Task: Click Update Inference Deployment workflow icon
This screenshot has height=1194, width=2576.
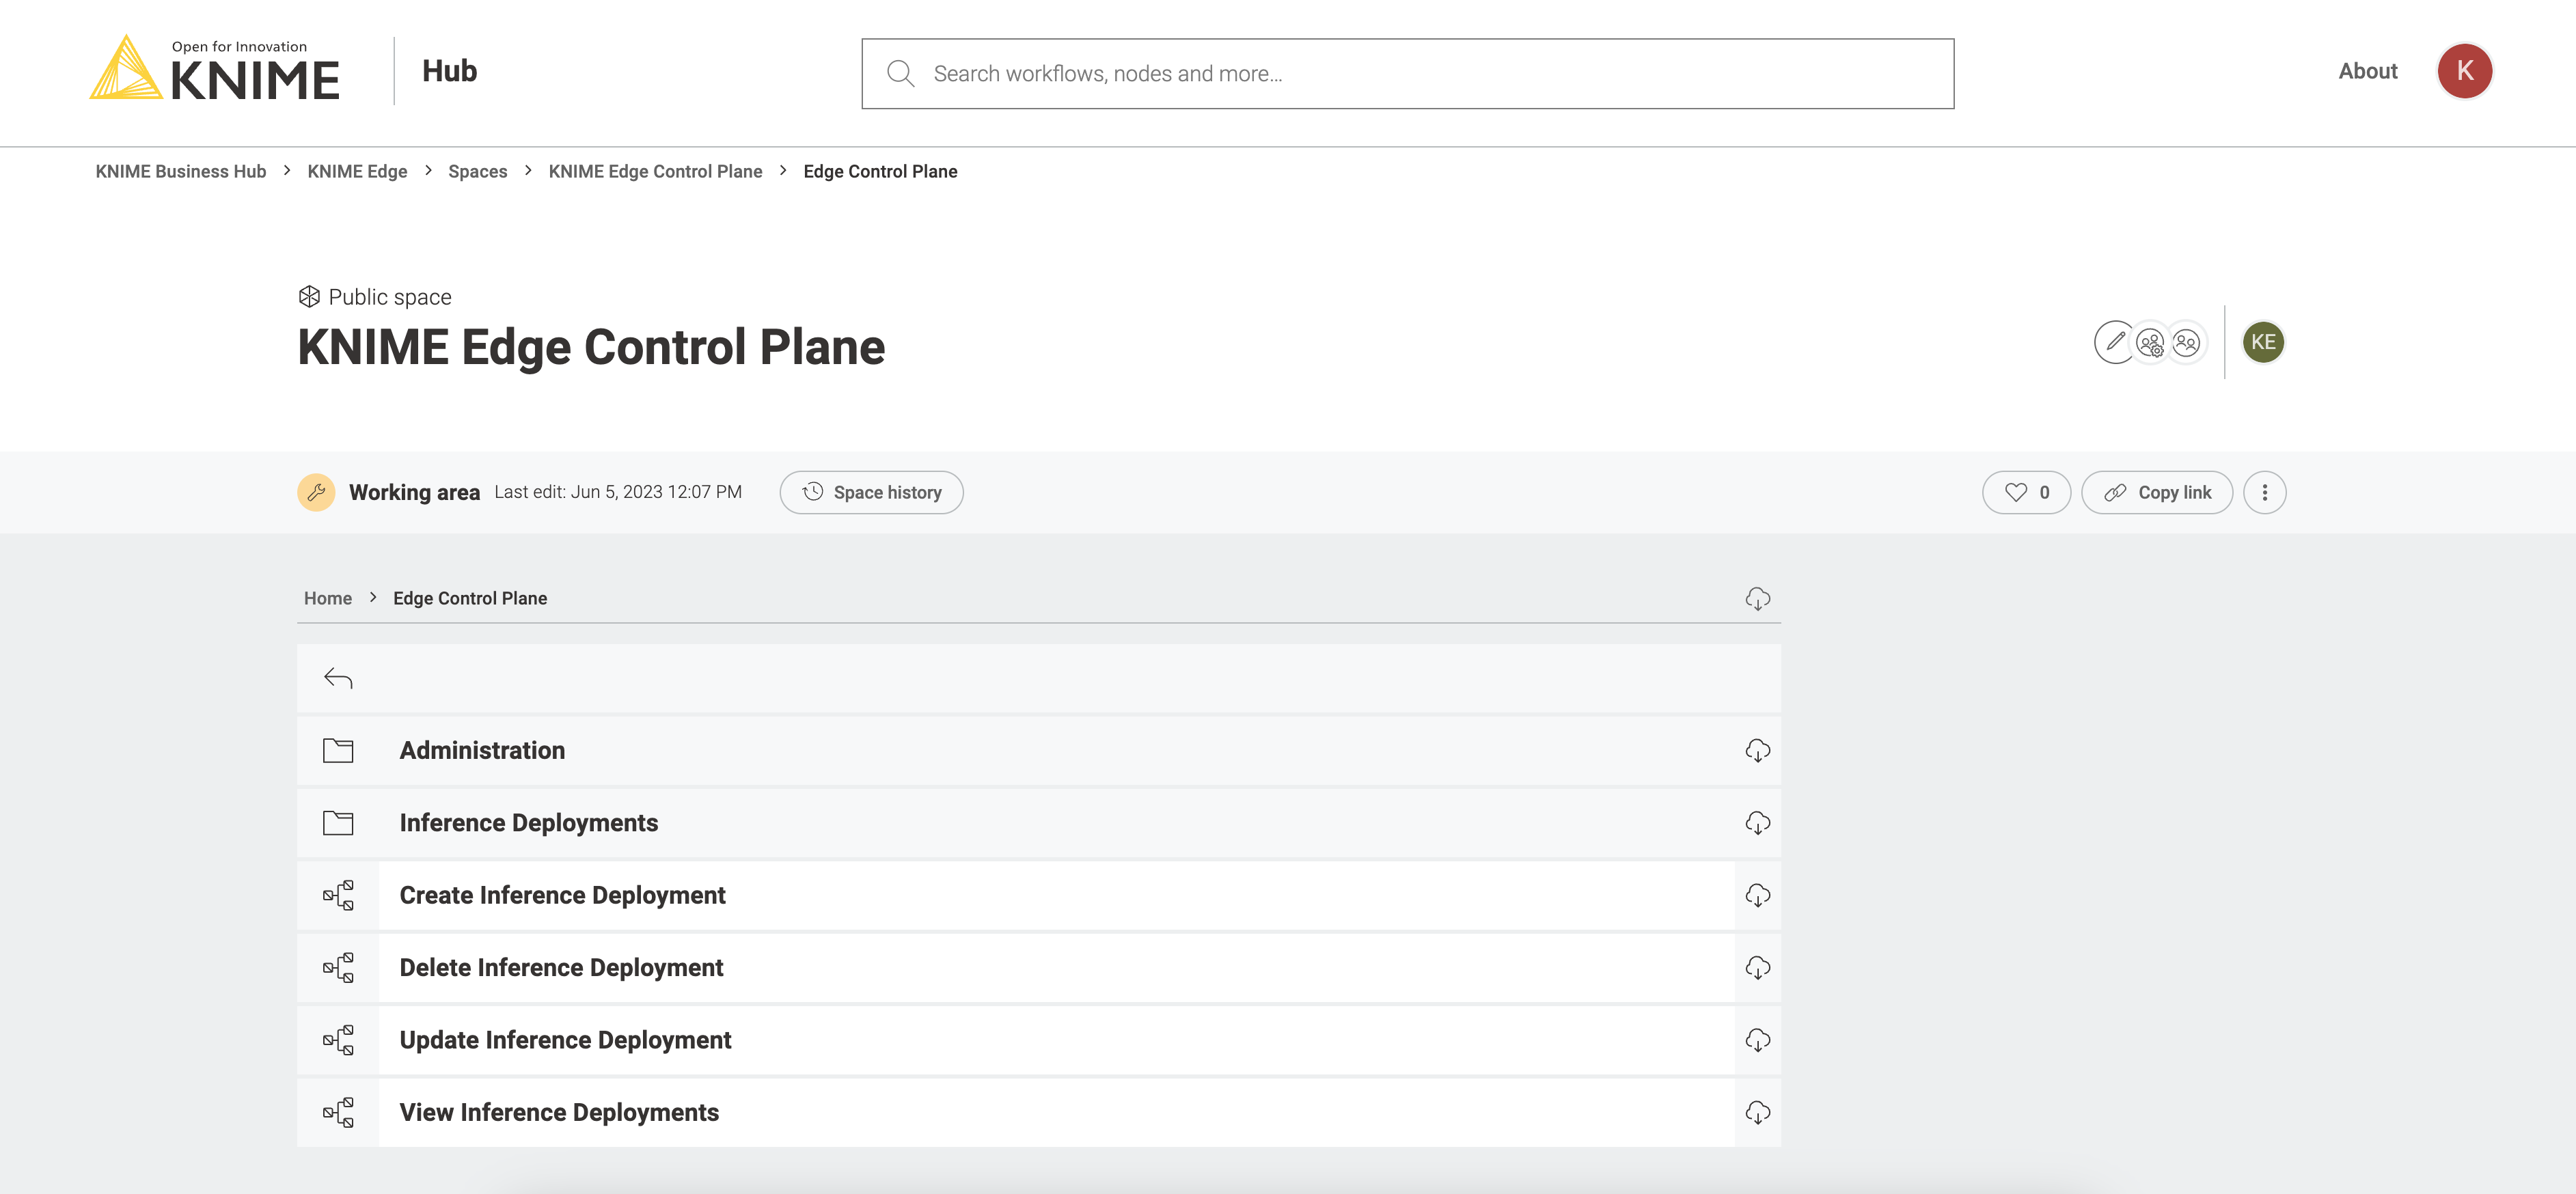Action: [338, 1040]
